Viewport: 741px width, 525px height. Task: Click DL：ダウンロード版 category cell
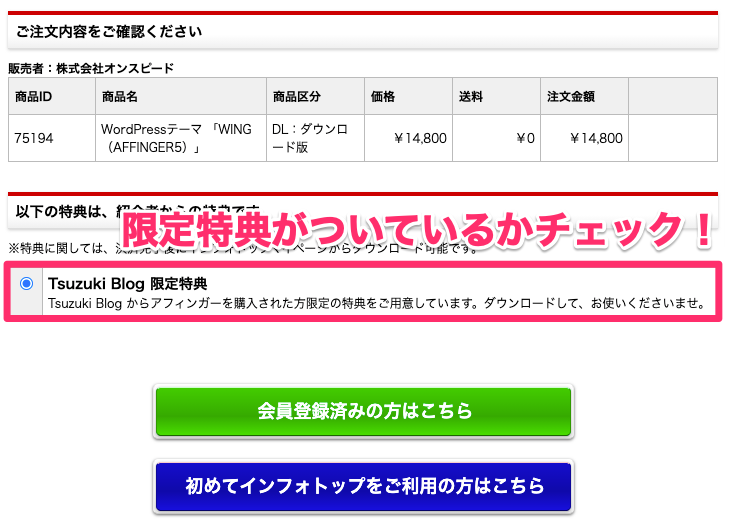(x=315, y=138)
